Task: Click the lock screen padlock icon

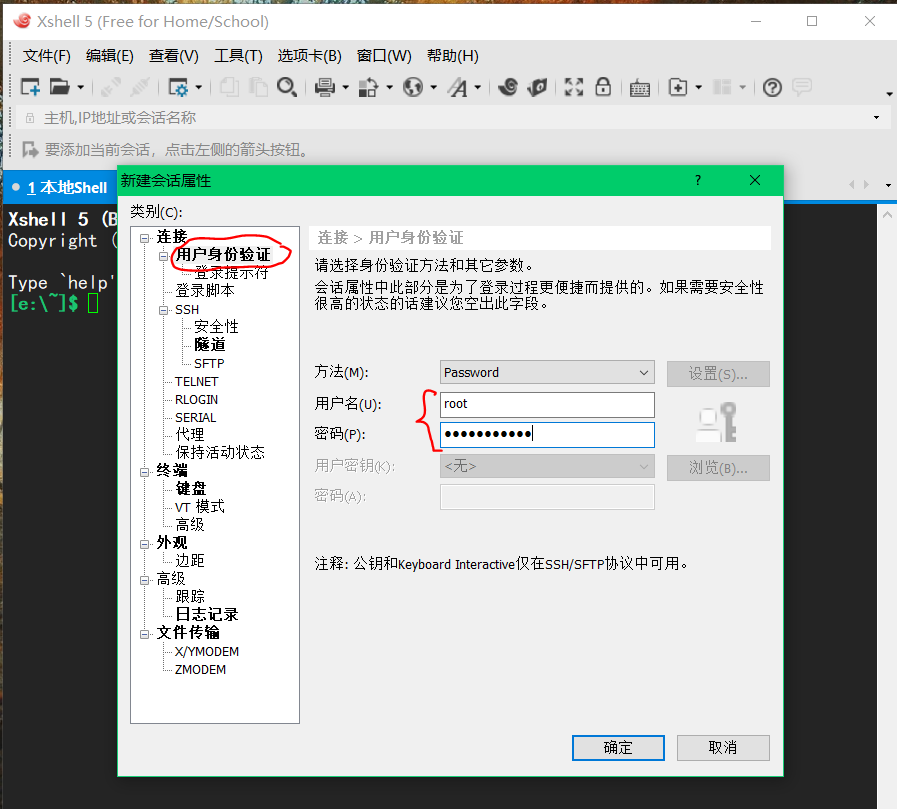Action: (603, 87)
